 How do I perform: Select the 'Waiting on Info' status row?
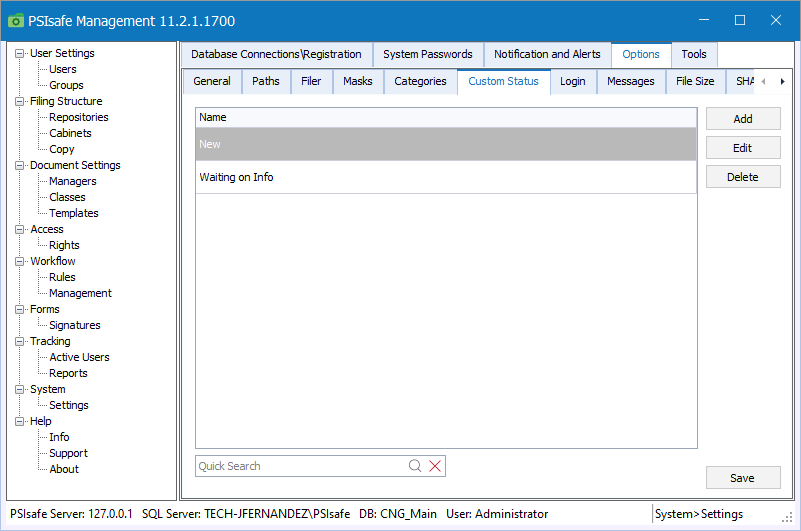tap(446, 177)
